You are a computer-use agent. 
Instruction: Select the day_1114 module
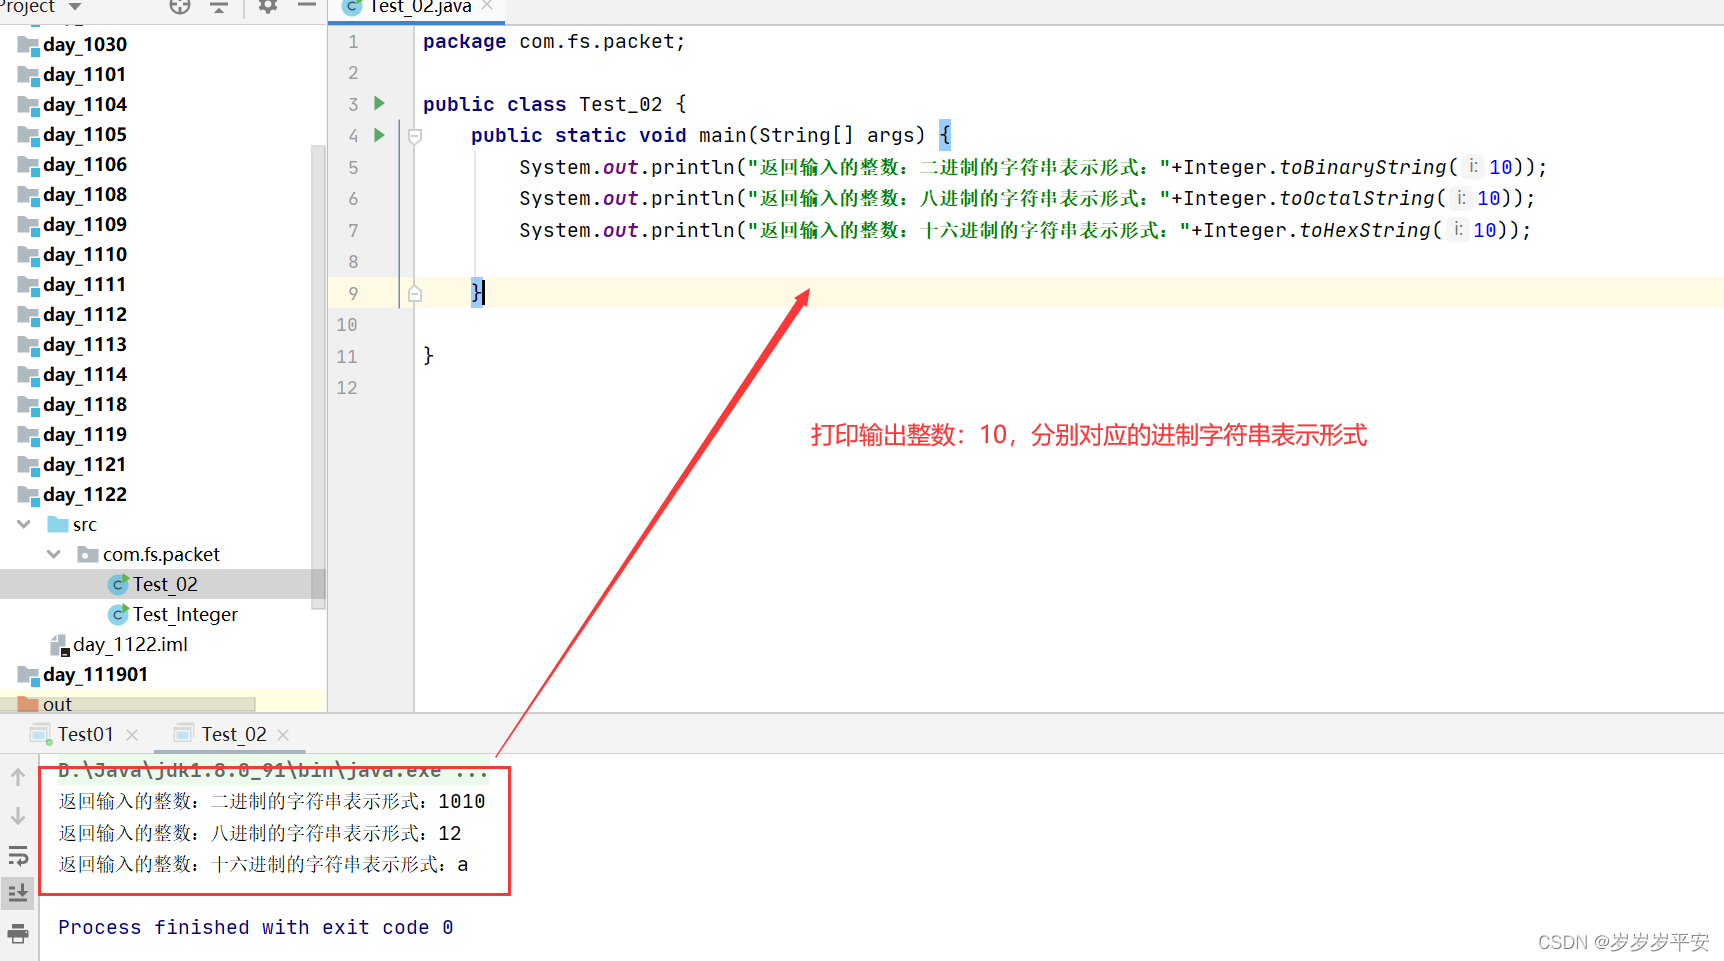coord(85,374)
